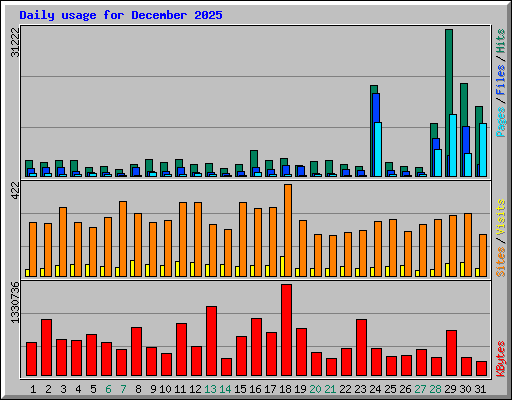
Task: Select the cyan Pages bar on day 31
Action: tap(483, 150)
